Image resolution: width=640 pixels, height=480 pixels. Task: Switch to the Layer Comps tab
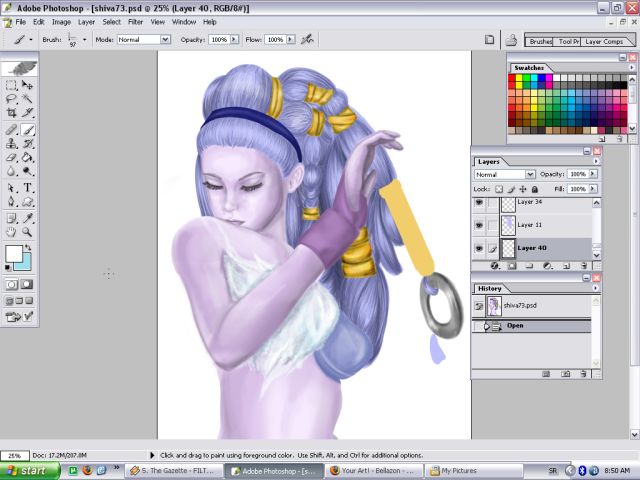(604, 42)
